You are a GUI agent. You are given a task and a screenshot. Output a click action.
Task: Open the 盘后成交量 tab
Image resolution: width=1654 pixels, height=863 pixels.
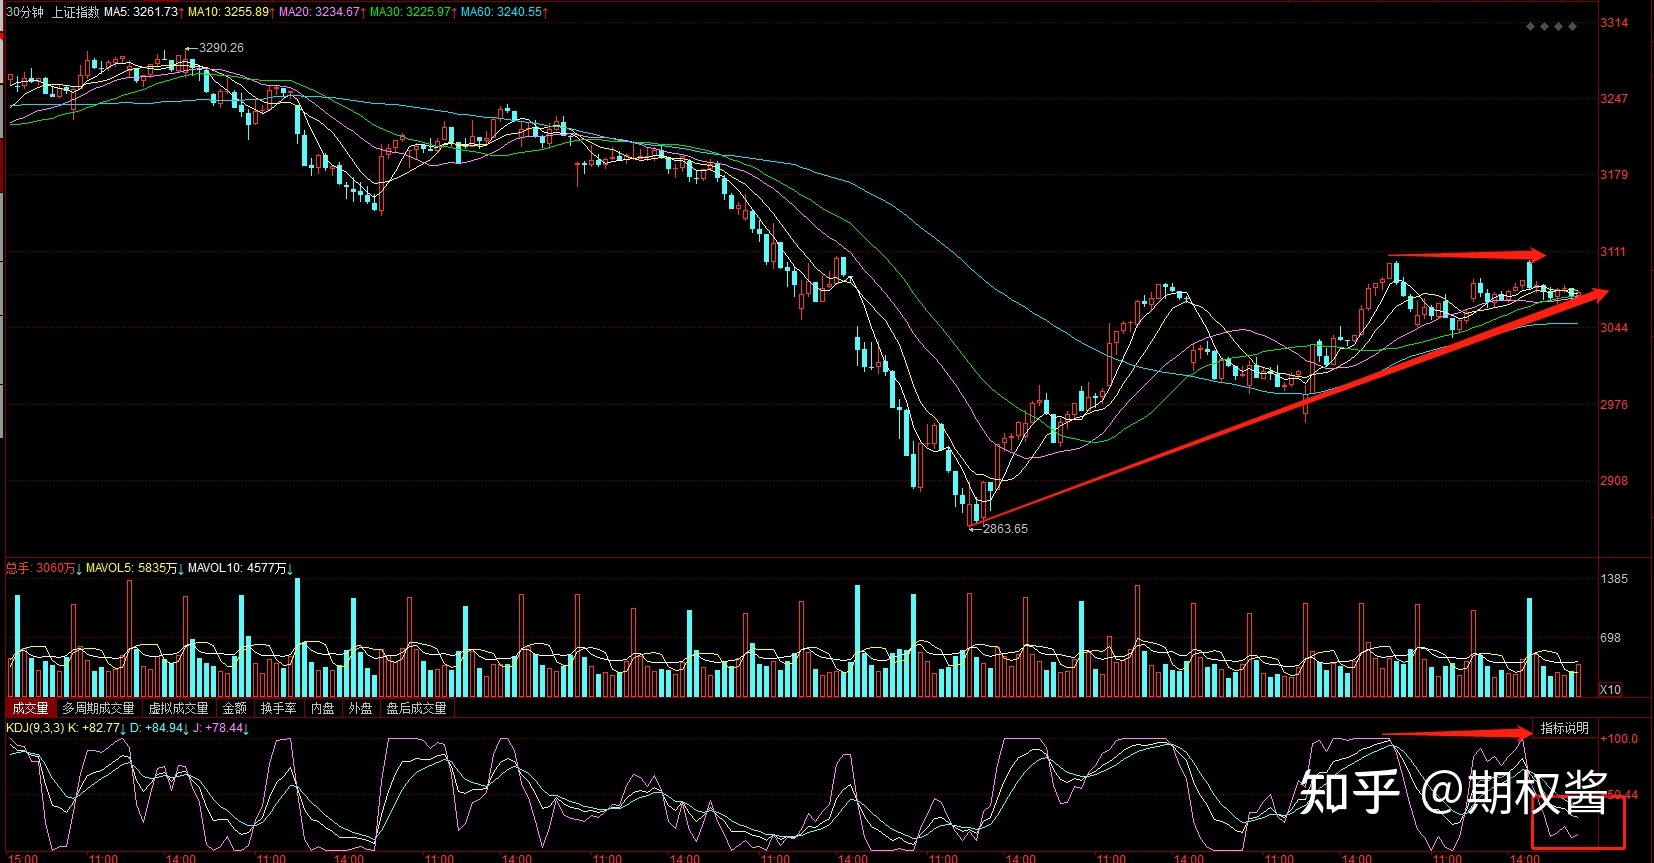tap(417, 708)
